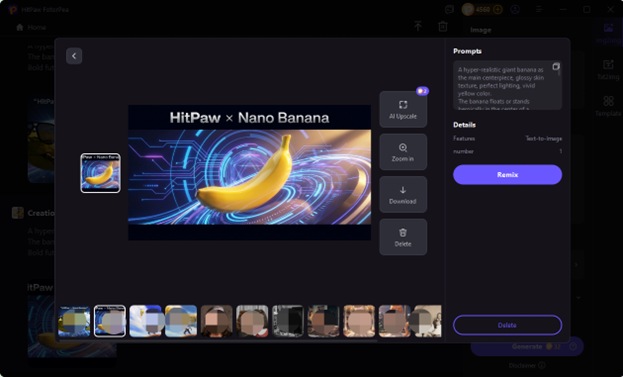Click the plus icon to add credits
The image size is (623, 377).
tap(497, 10)
